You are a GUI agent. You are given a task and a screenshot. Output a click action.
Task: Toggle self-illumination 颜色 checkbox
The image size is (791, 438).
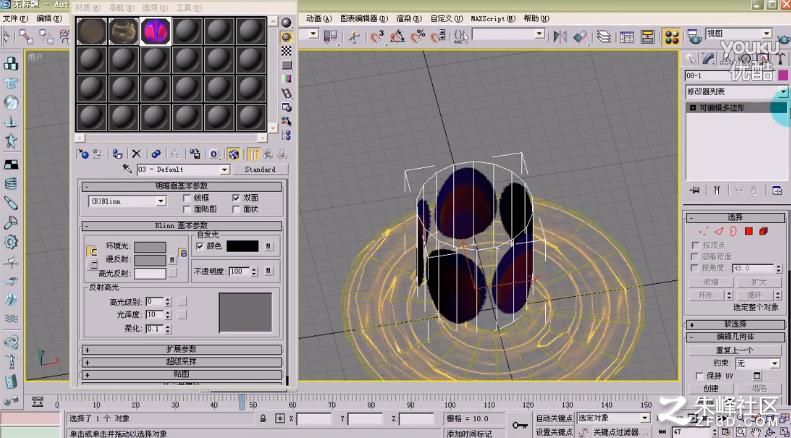199,246
